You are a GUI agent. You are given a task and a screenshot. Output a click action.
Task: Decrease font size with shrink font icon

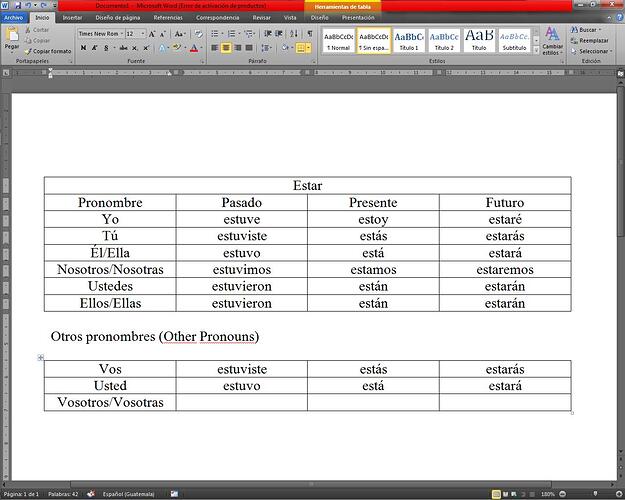[x=163, y=34]
